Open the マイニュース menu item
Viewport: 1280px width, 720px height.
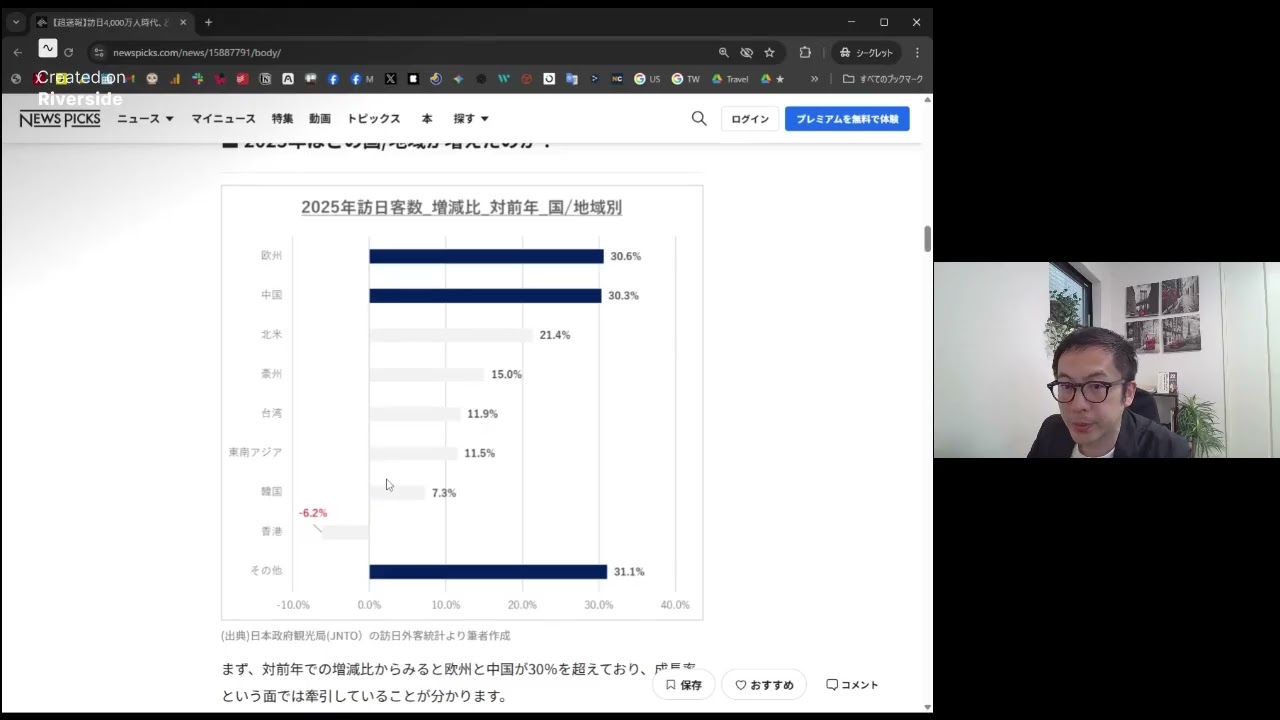coord(223,119)
